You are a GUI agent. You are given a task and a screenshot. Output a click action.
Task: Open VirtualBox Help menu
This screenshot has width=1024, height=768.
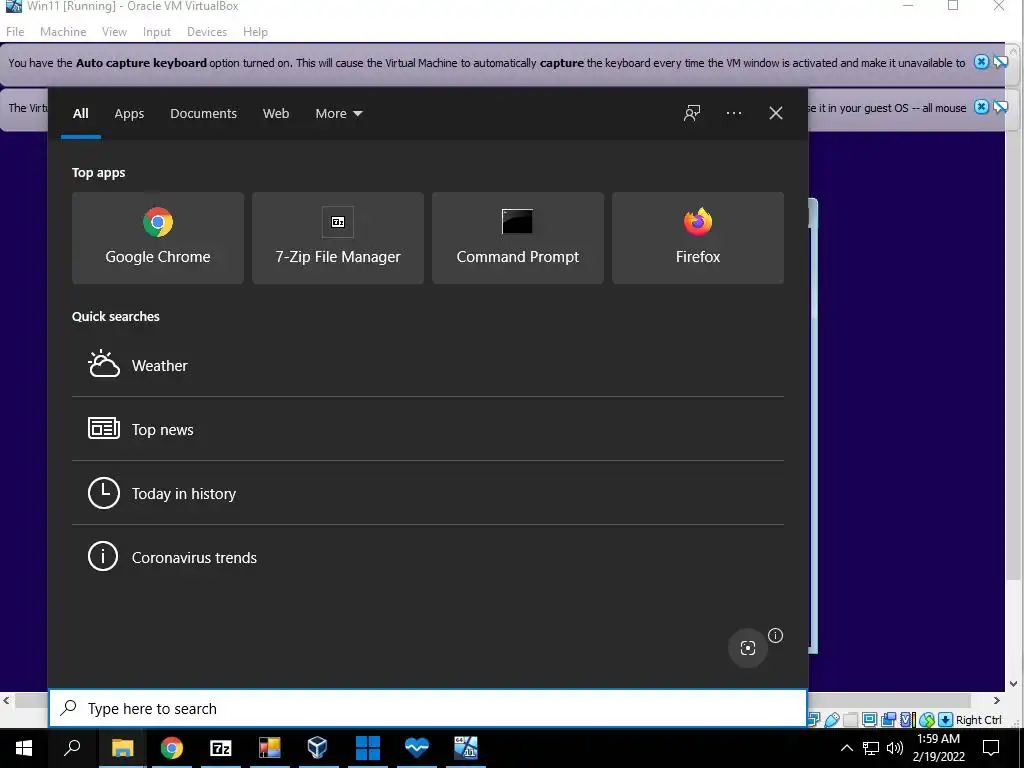coord(255,31)
